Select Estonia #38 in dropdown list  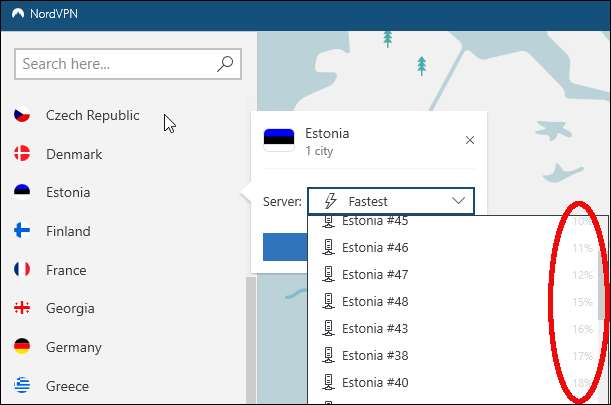tap(375, 355)
